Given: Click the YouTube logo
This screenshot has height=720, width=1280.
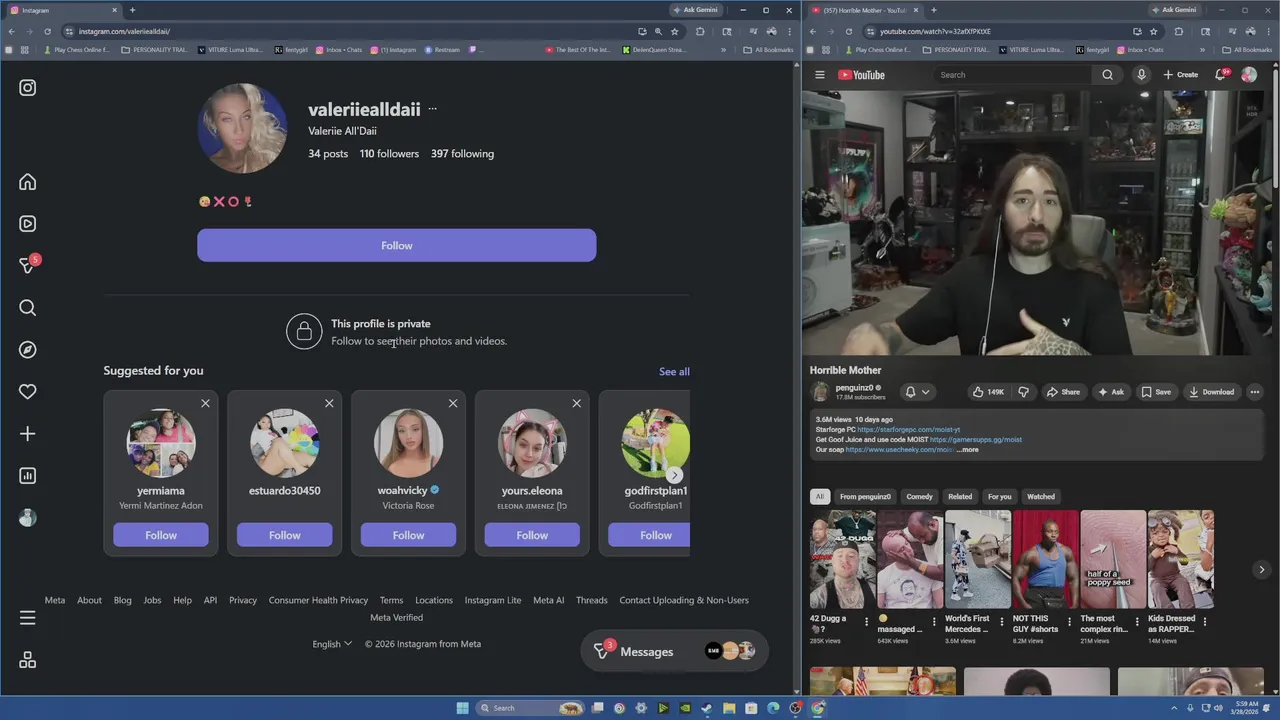Looking at the screenshot, I should [861, 75].
